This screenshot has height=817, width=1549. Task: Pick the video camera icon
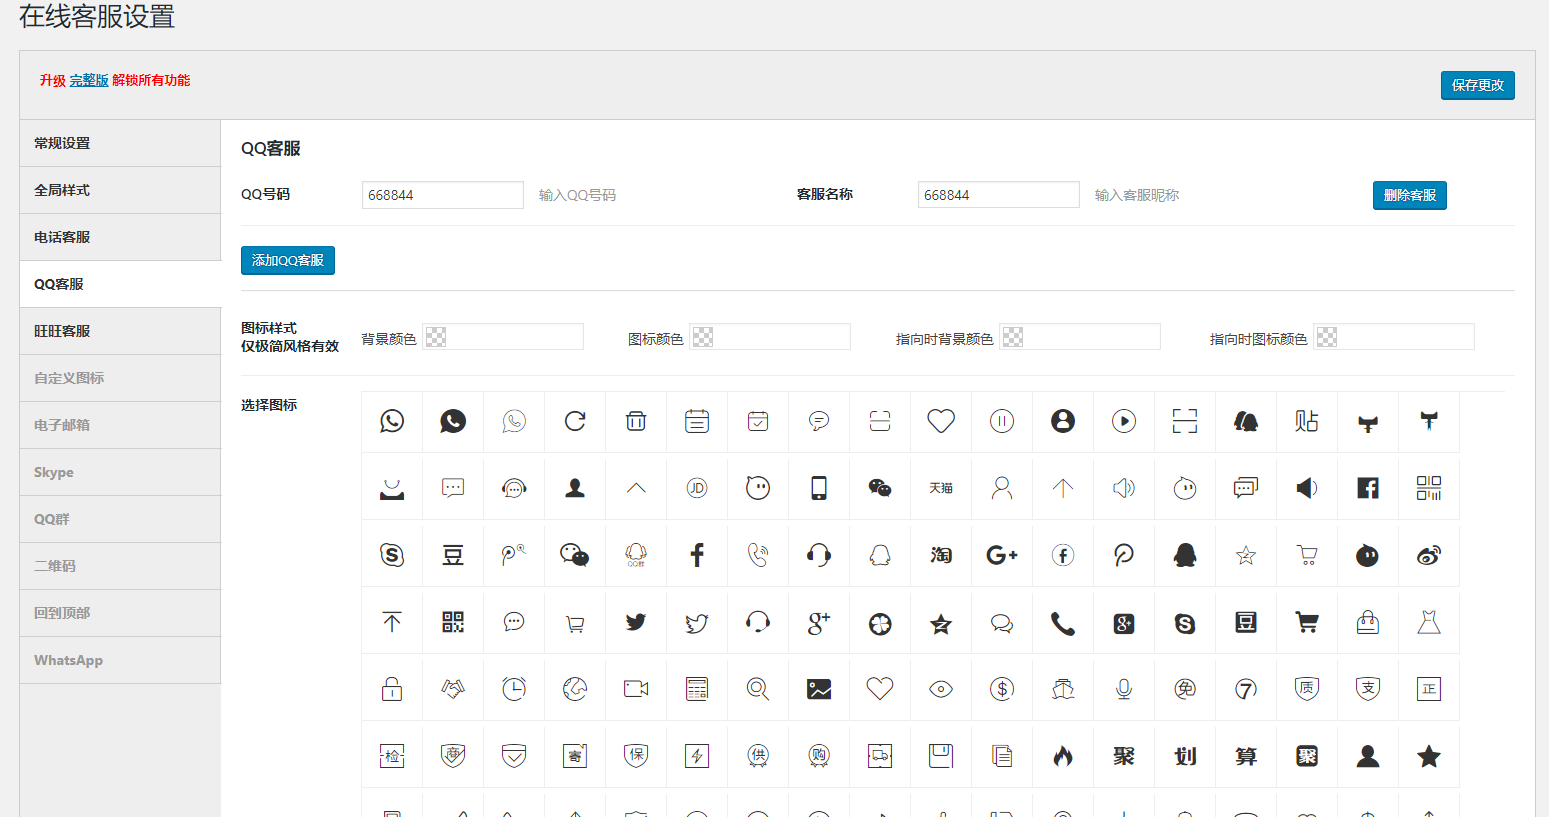pyautogui.click(x=636, y=689)
